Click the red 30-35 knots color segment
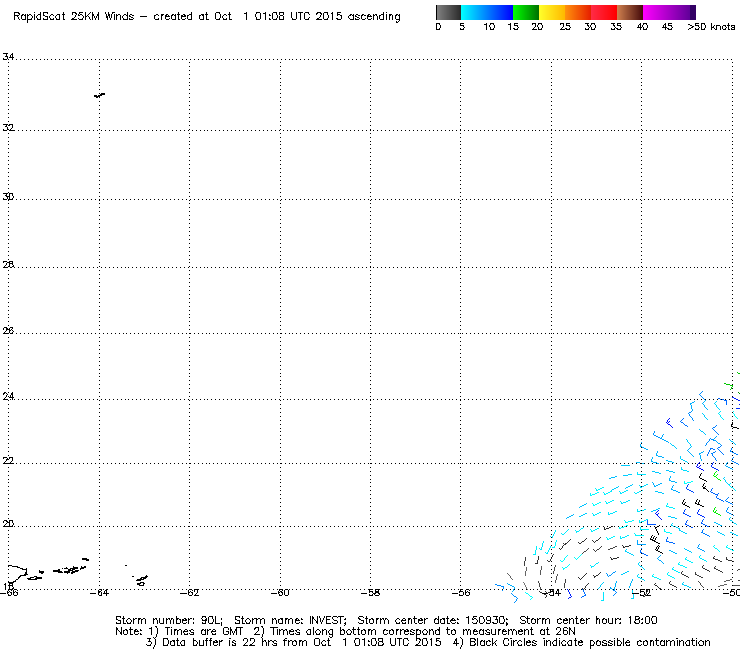 [x=604, y=12]
